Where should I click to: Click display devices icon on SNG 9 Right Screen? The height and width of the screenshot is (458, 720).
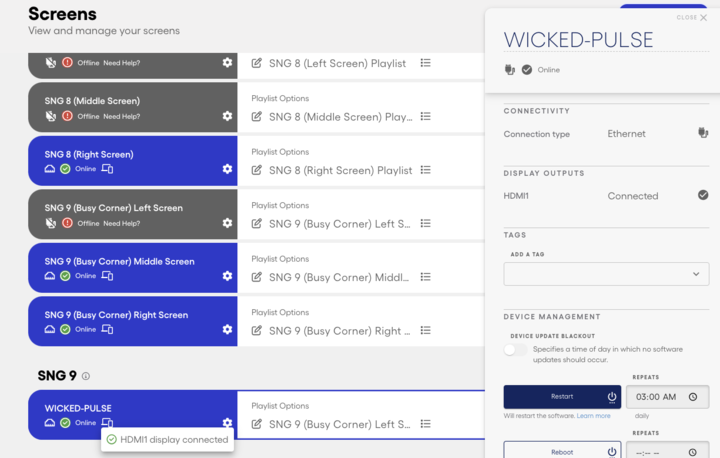(107, 329)
